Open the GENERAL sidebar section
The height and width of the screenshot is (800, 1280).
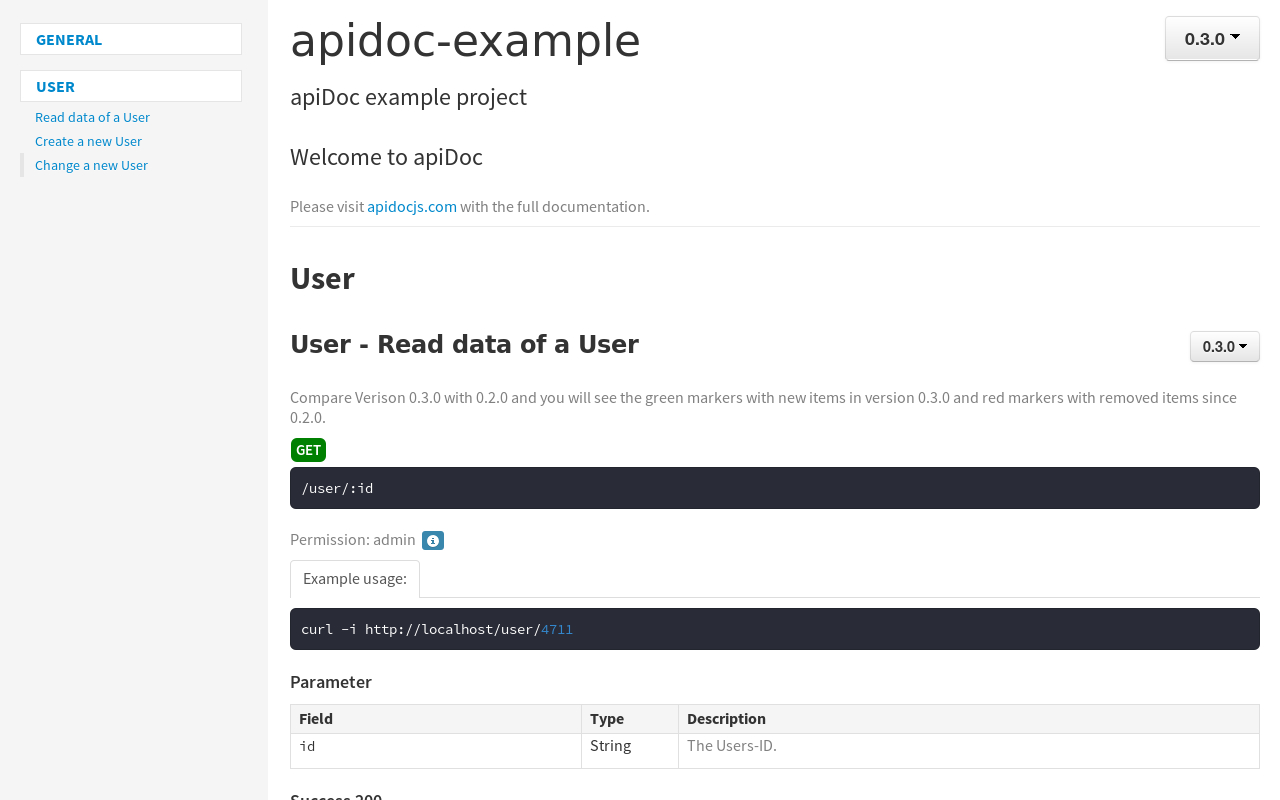(69, 40)
